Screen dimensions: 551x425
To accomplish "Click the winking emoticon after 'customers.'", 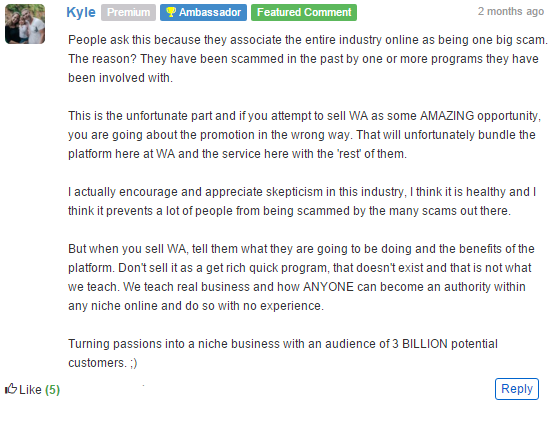I will coord(133,363).
